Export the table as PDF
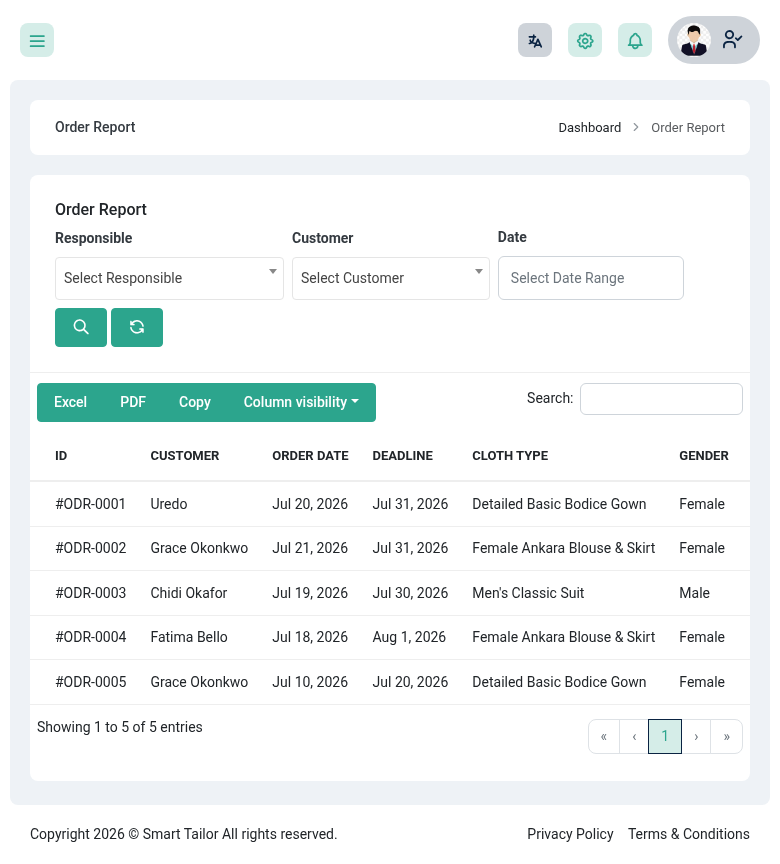 pos(133,402)
